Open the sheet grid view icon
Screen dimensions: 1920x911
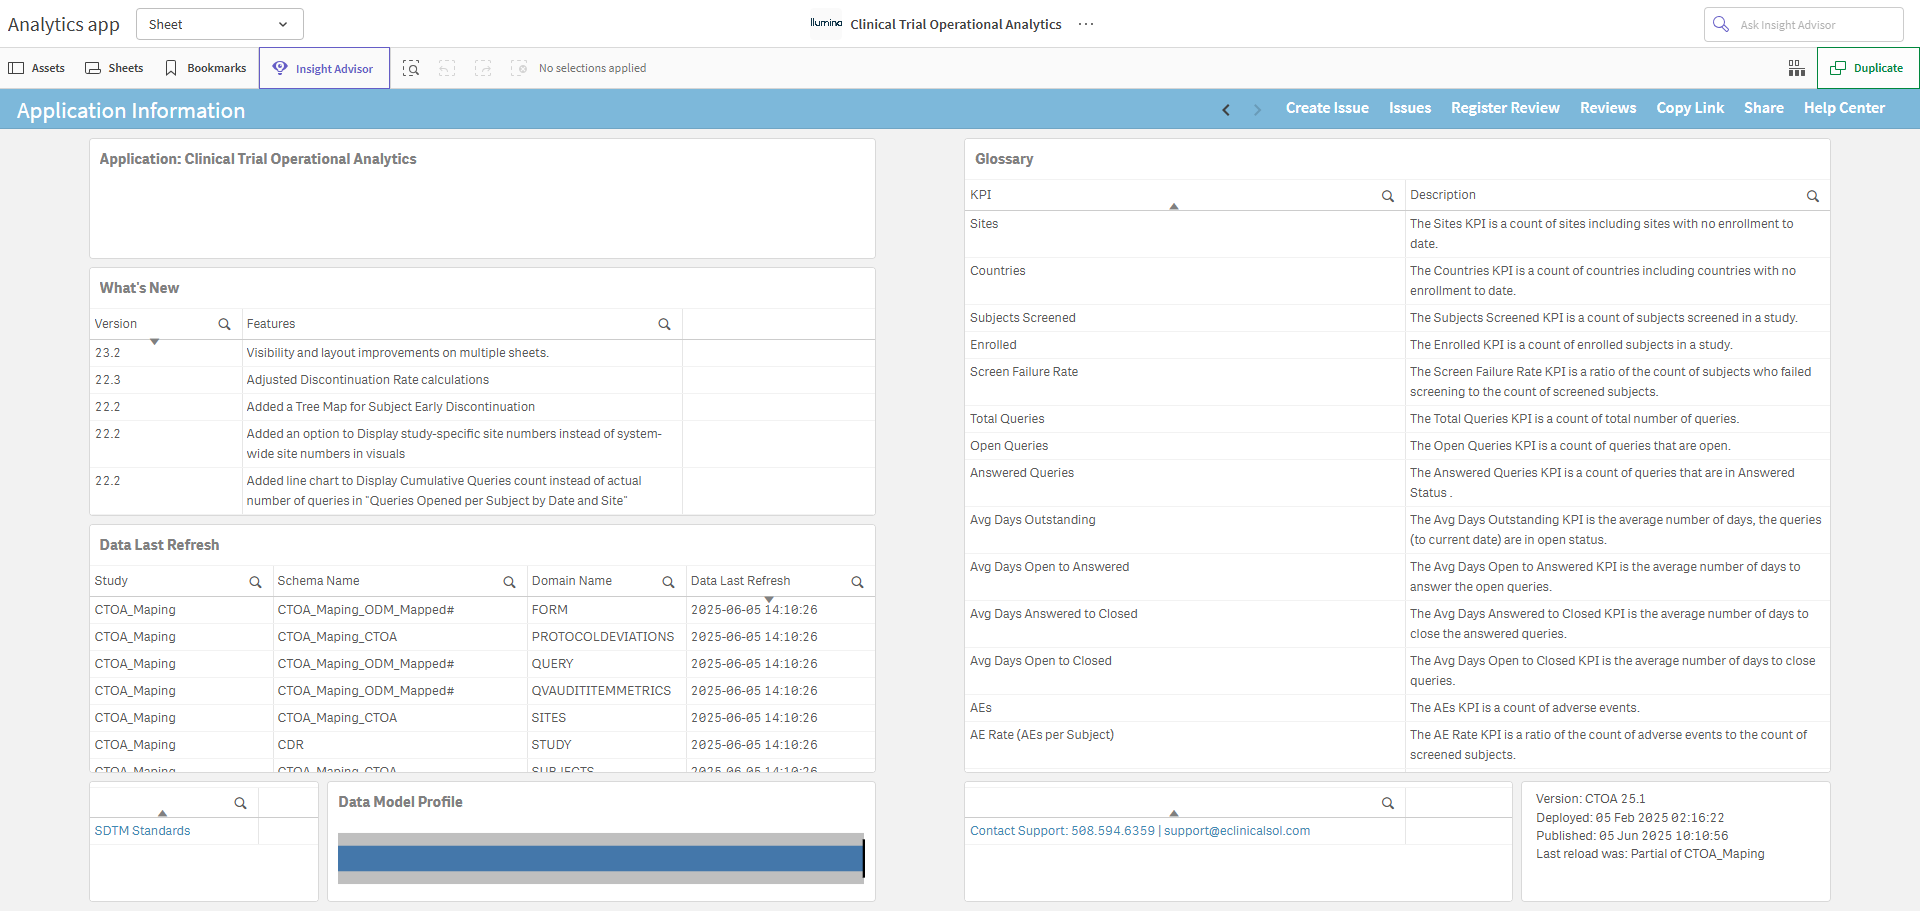click(1797, 68)
